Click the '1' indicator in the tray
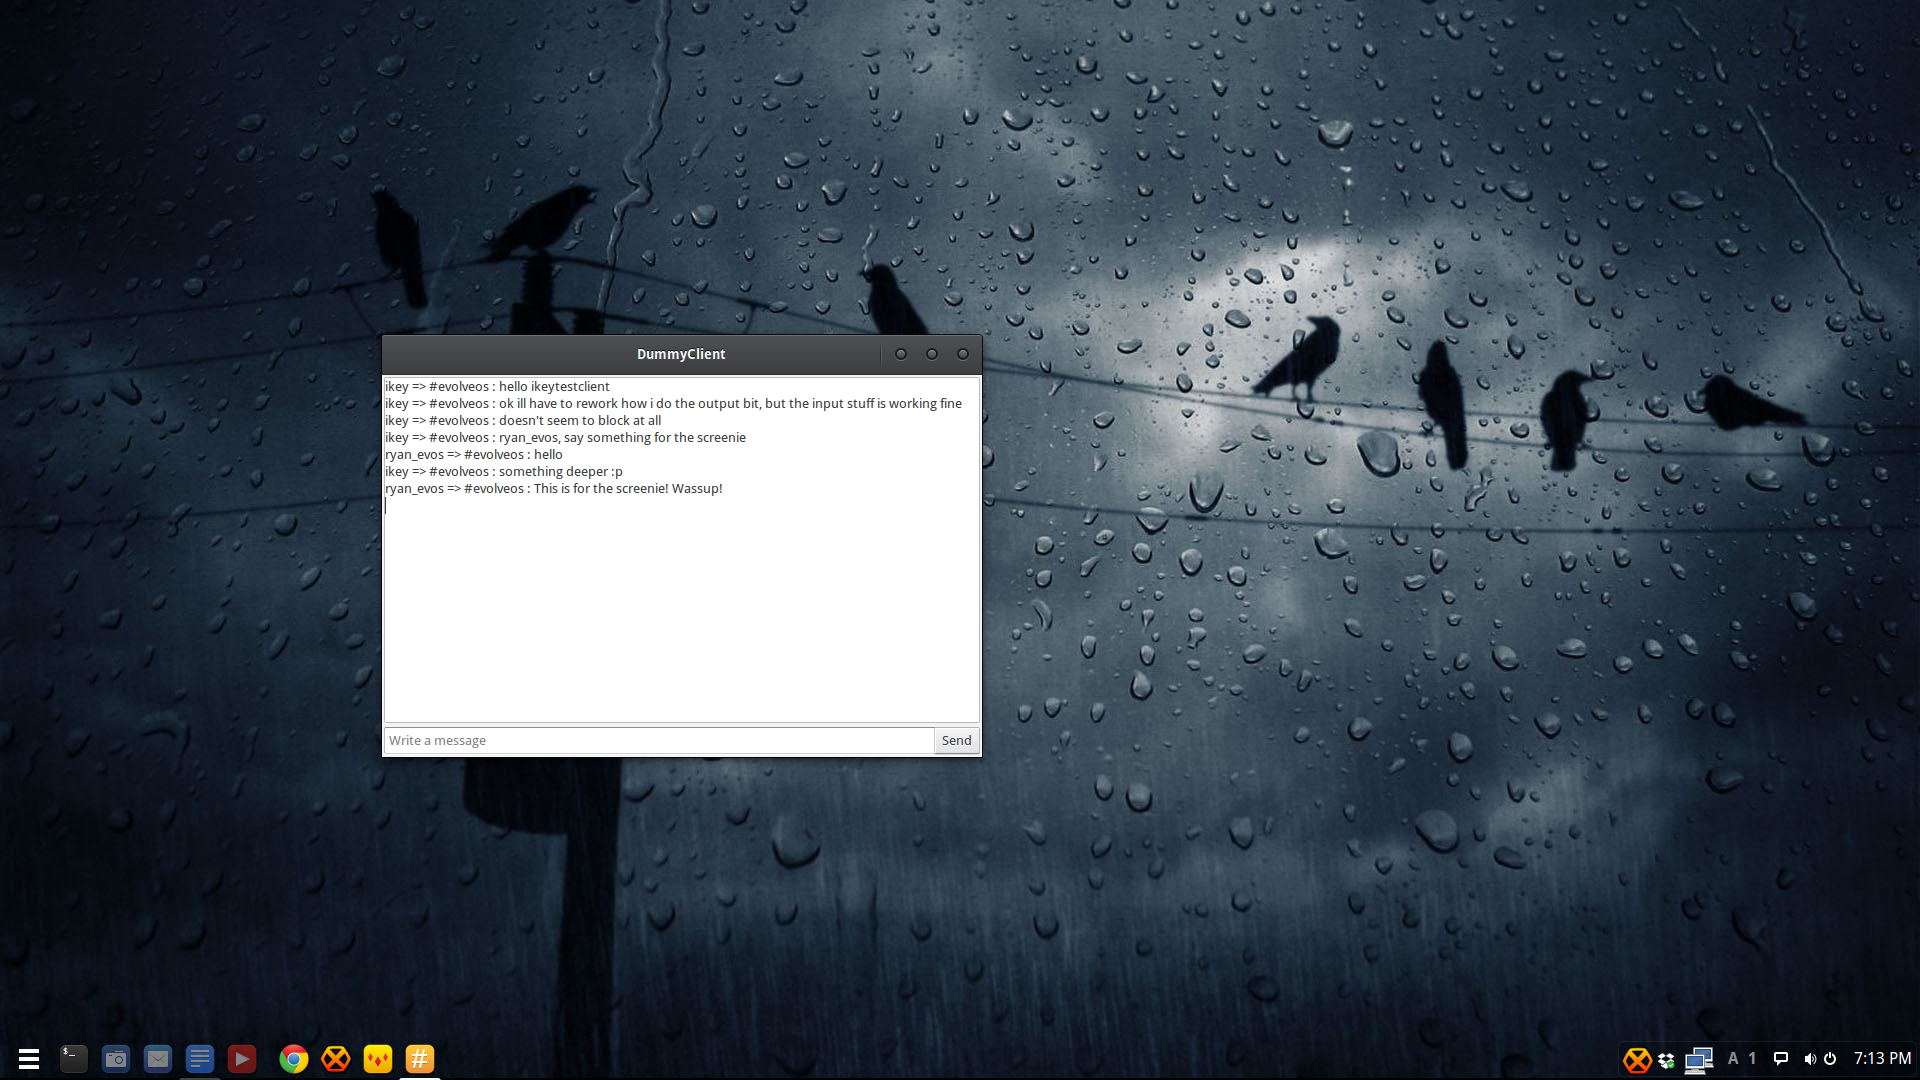This screenshot has width=1920, height=1080. pos(1752,1058)
